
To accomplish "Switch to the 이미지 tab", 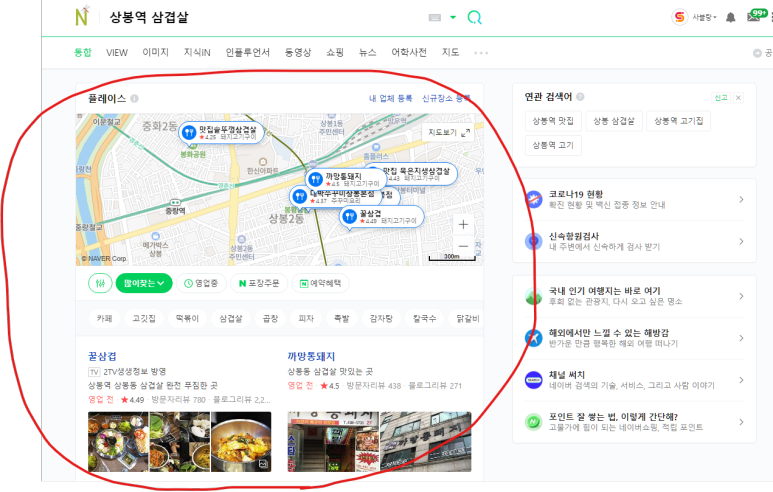I will tap(155, 52).
